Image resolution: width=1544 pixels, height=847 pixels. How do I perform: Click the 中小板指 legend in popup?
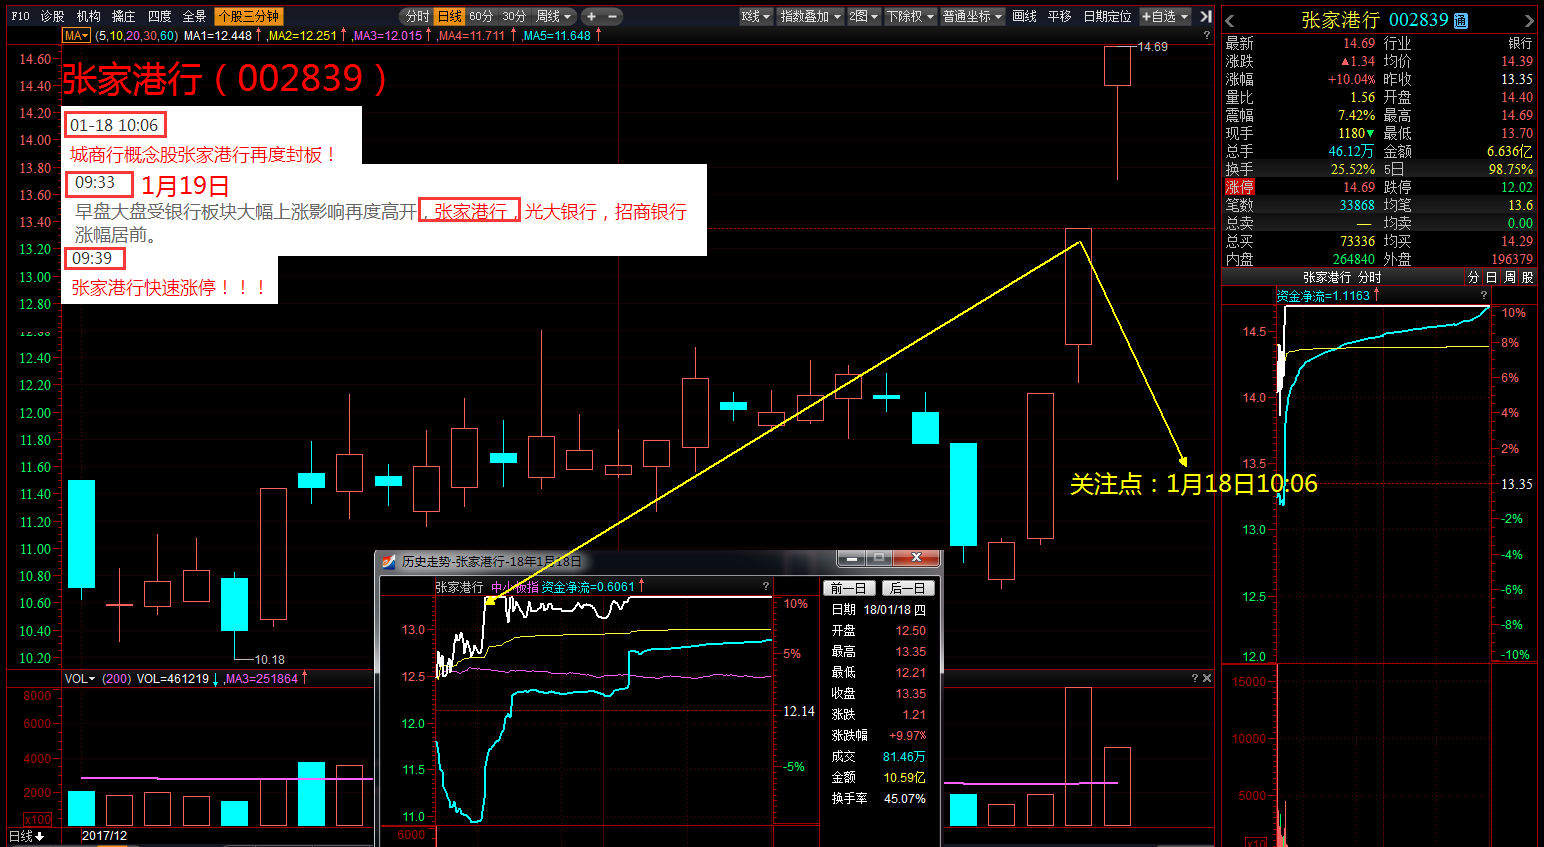(x=514, y=587)
